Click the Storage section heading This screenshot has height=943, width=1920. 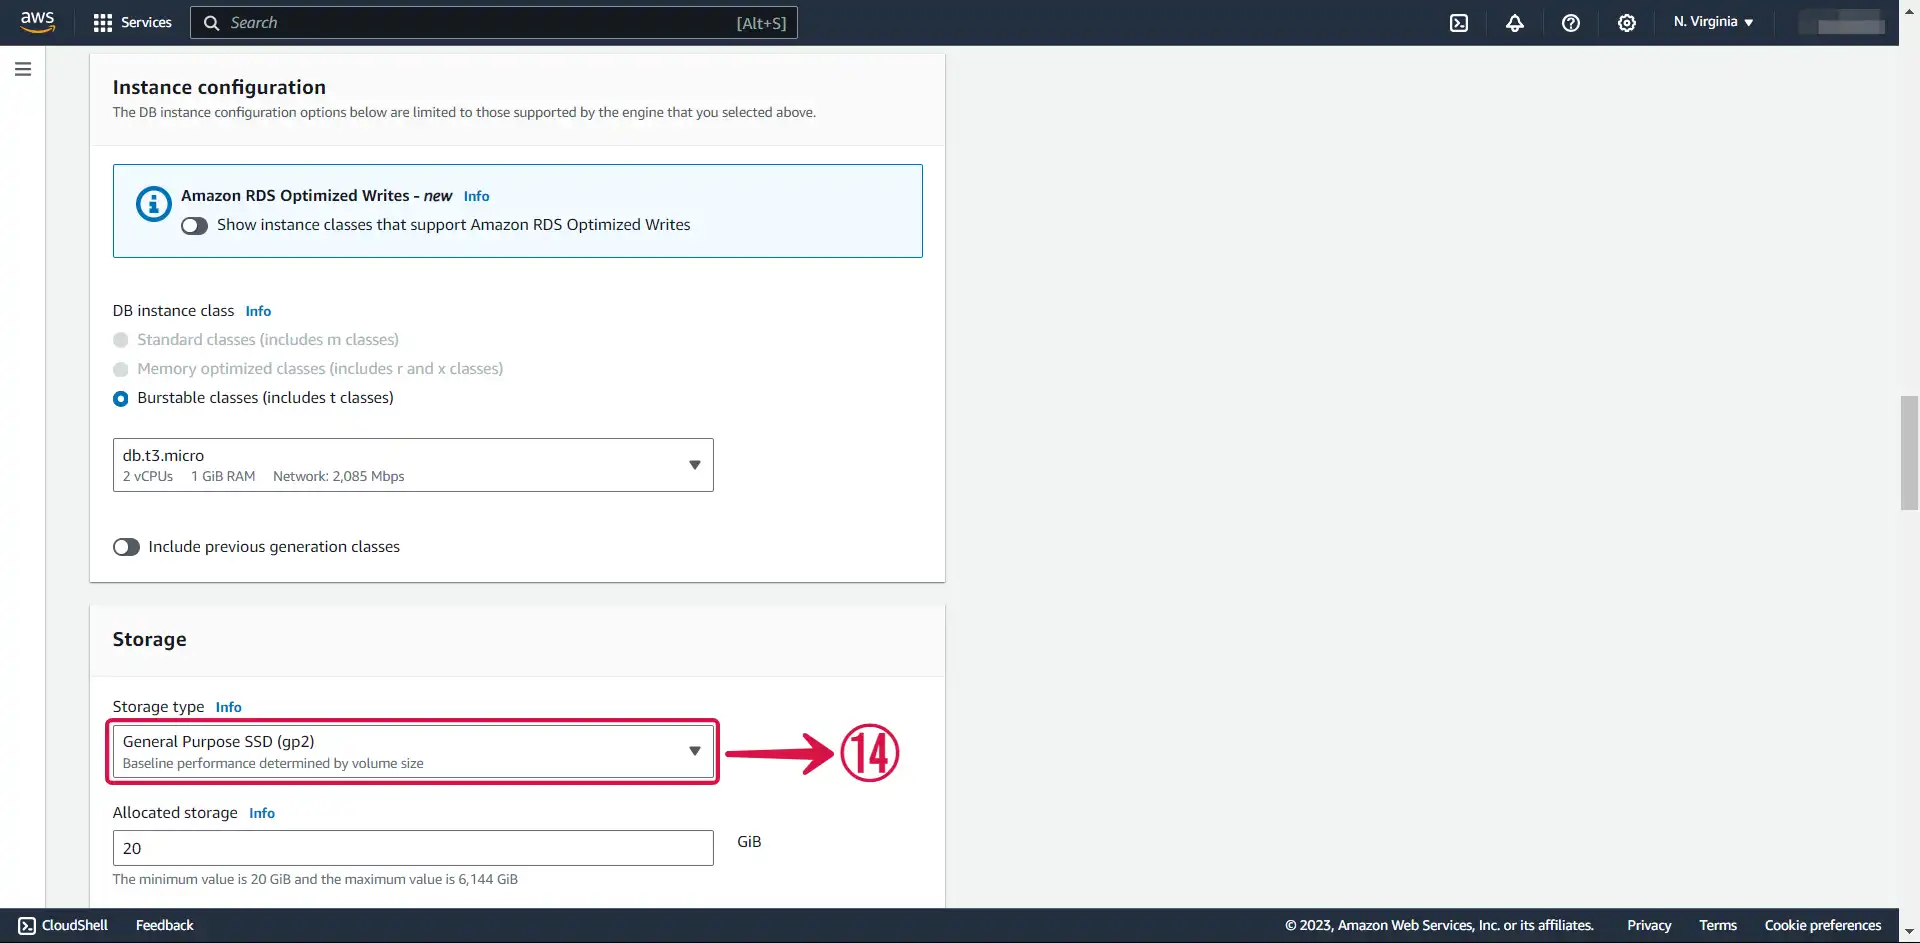[x=149, y=639]
